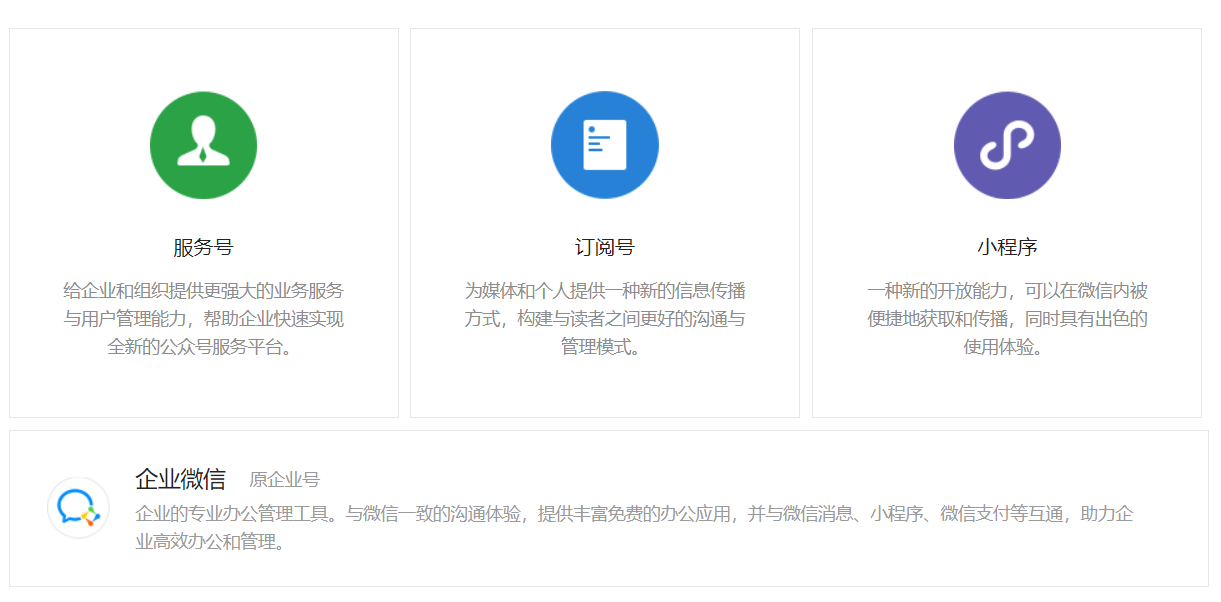This screenshot has width=1221, height=602.
Task: Click the blue 订阅号 document icon
Action: click(605, 145)
